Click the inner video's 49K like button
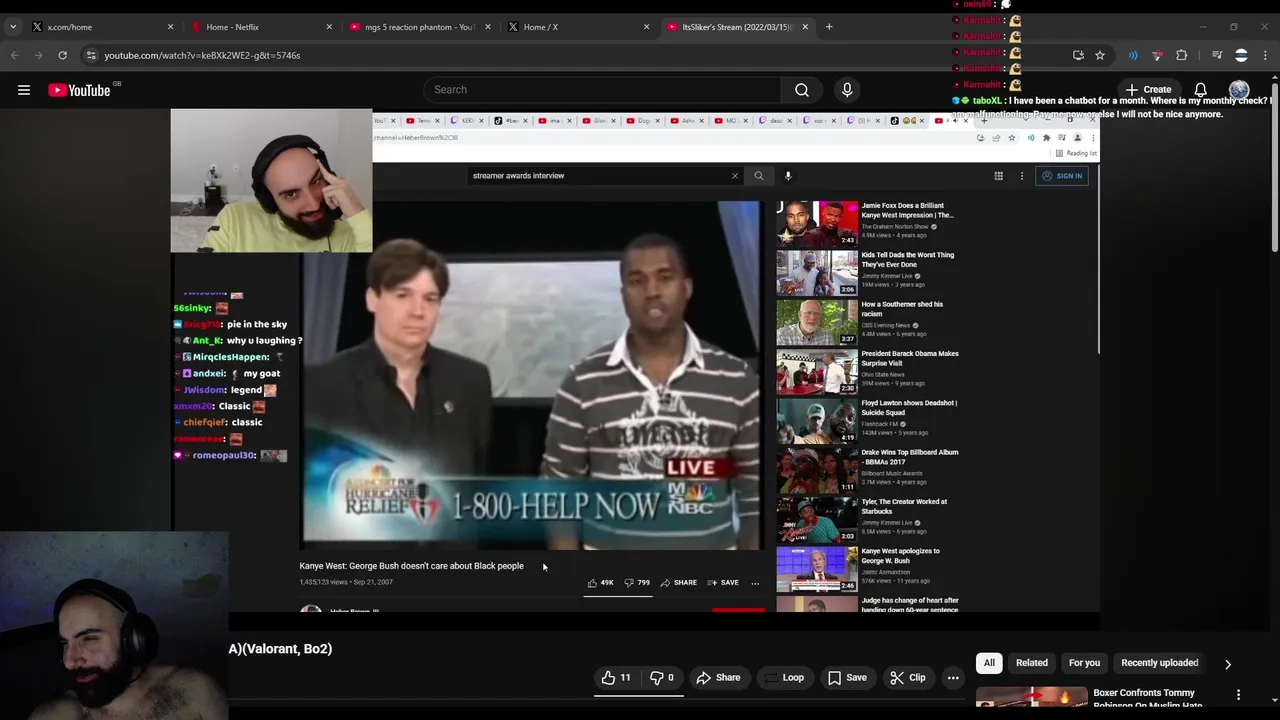 (600, 583)
